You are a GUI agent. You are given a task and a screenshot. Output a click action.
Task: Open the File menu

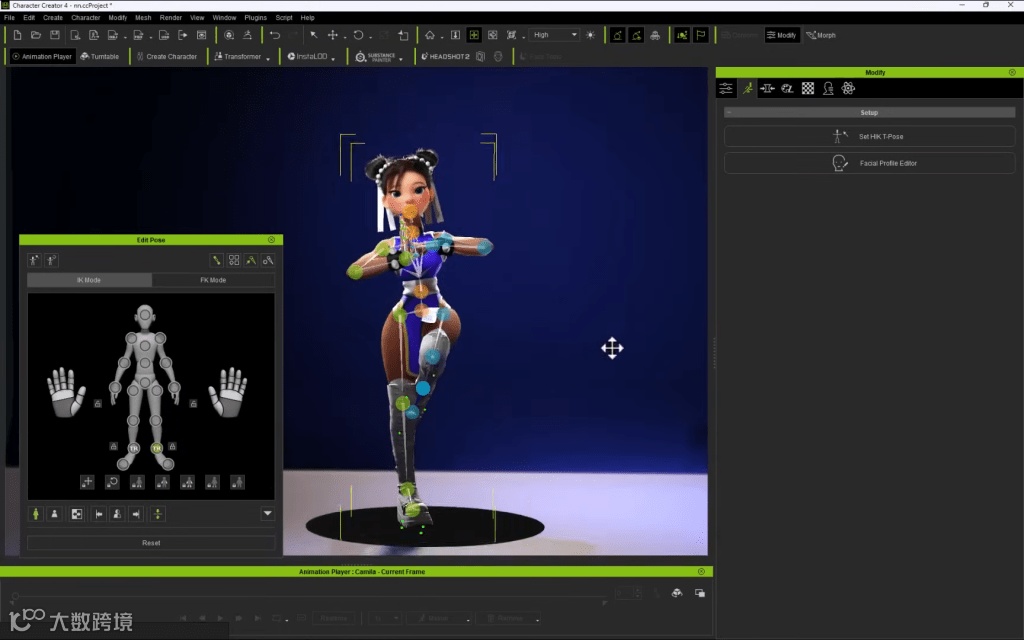click(x=10, y=18)
